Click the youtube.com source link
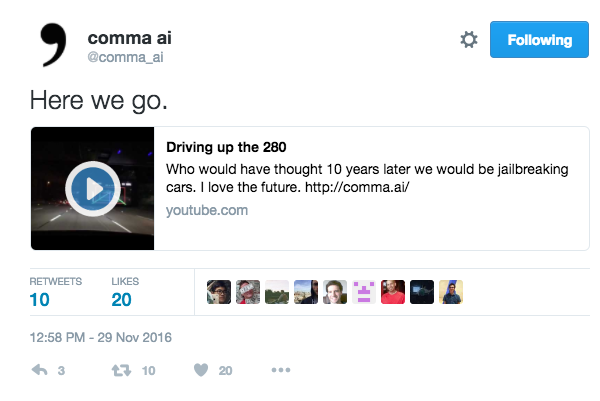The width and height of the screenshot is (600, 401). point(207,211)
